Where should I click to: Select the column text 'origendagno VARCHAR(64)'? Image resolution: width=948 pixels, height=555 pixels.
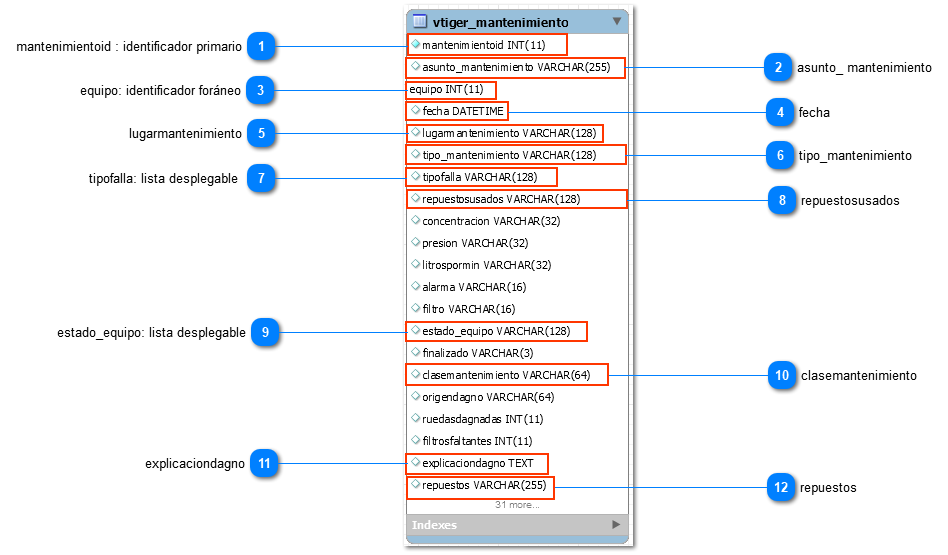click(488, 397)
